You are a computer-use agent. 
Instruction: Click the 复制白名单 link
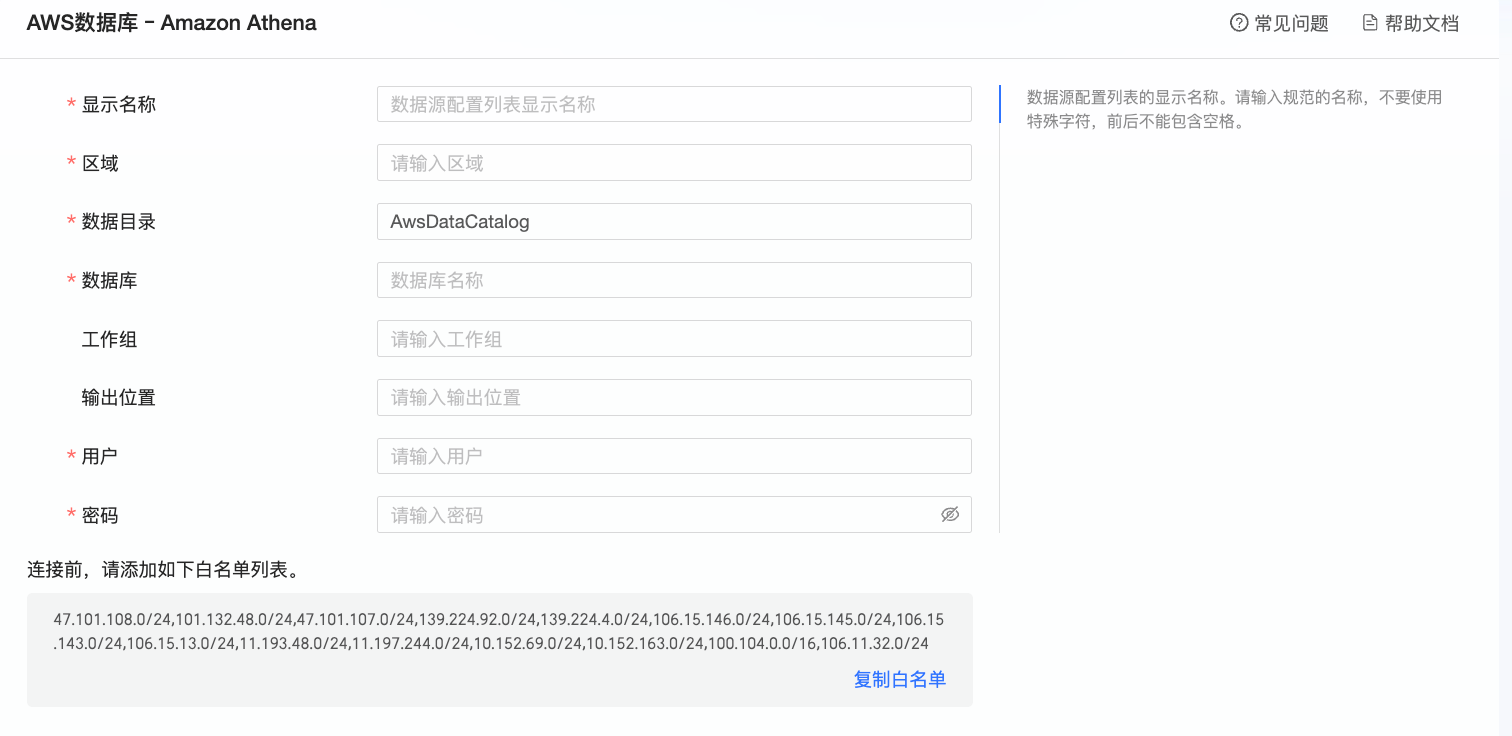[x=899, y=680]
